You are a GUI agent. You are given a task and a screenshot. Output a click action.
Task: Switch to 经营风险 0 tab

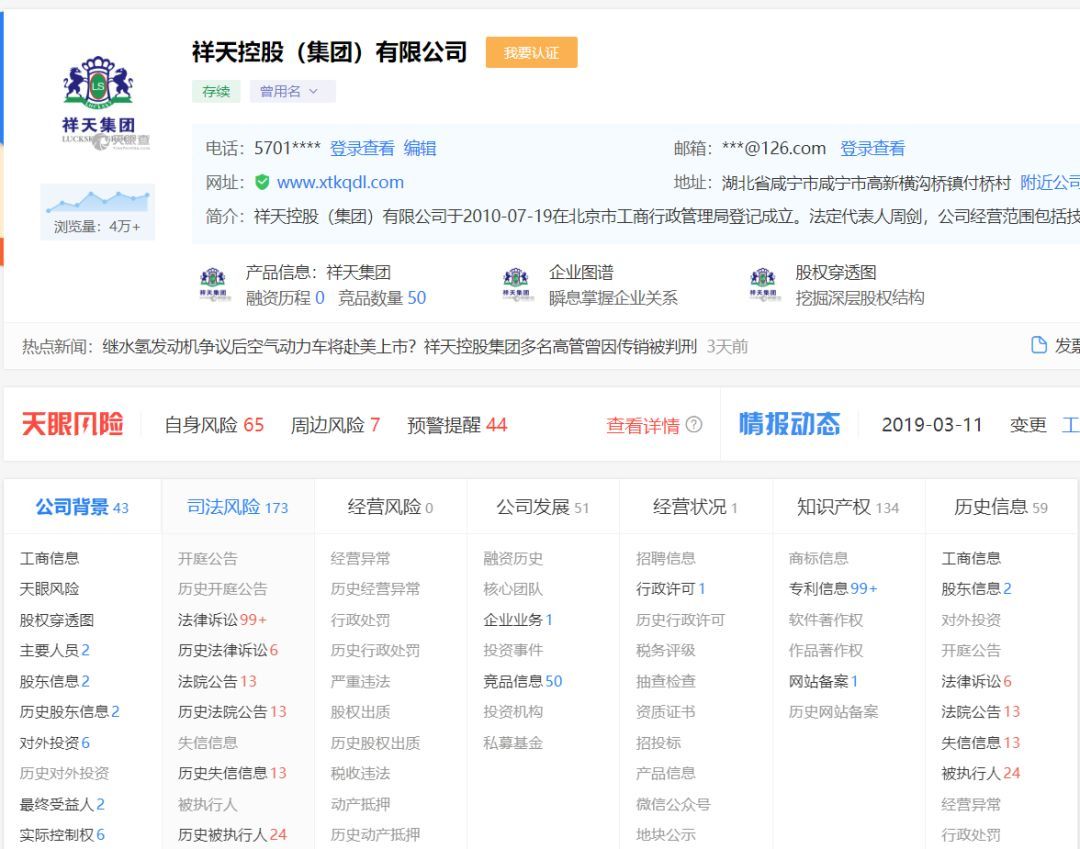point(391,507)
